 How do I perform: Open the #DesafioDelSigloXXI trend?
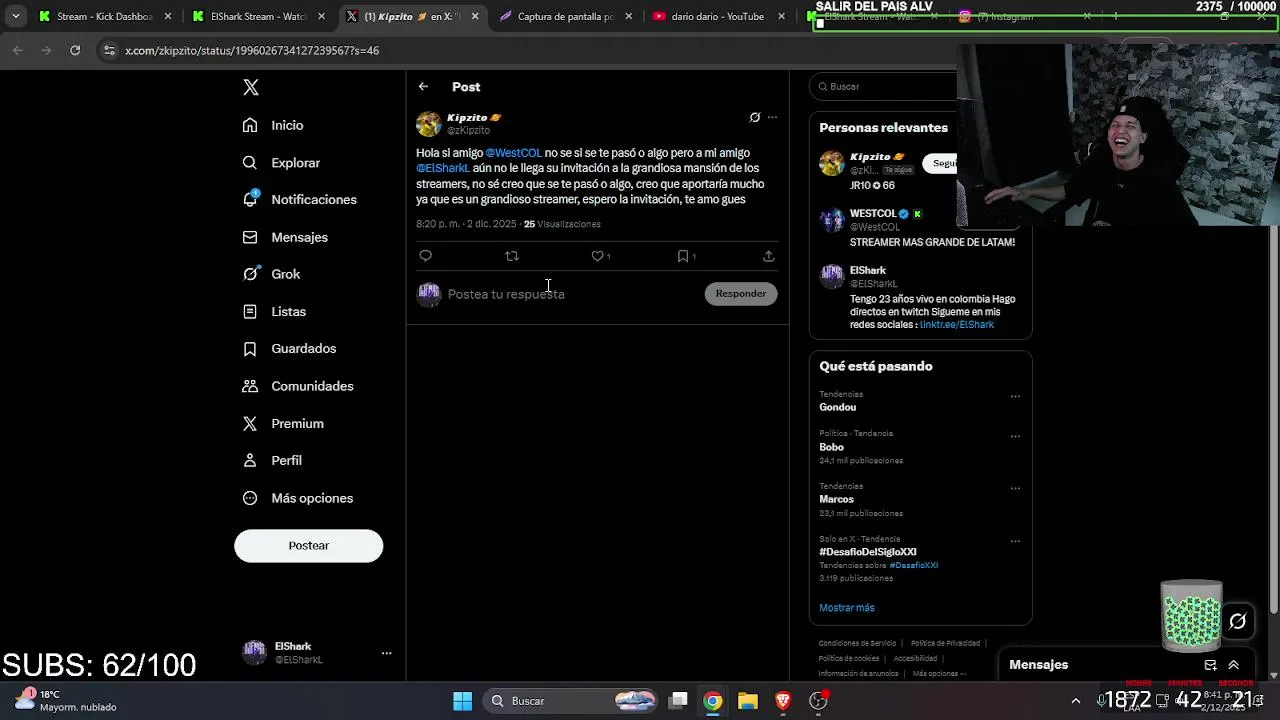click(868, 552)
